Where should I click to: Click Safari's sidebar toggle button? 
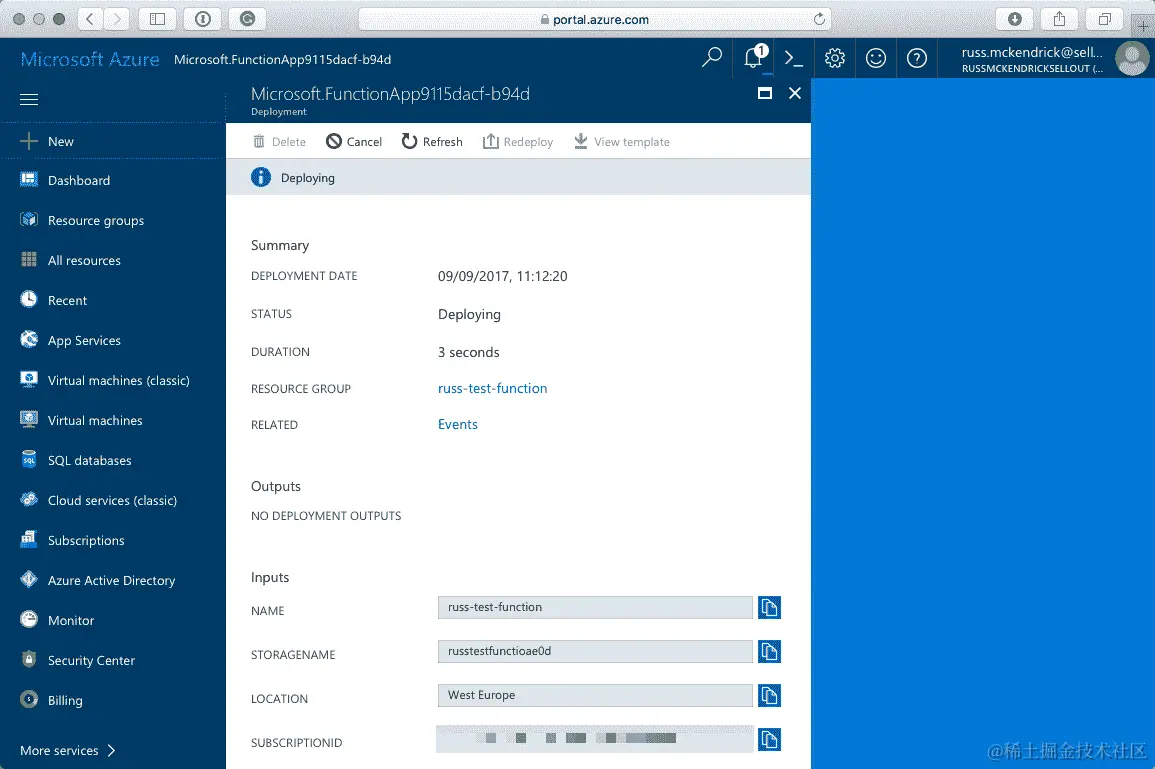(157, 19)
